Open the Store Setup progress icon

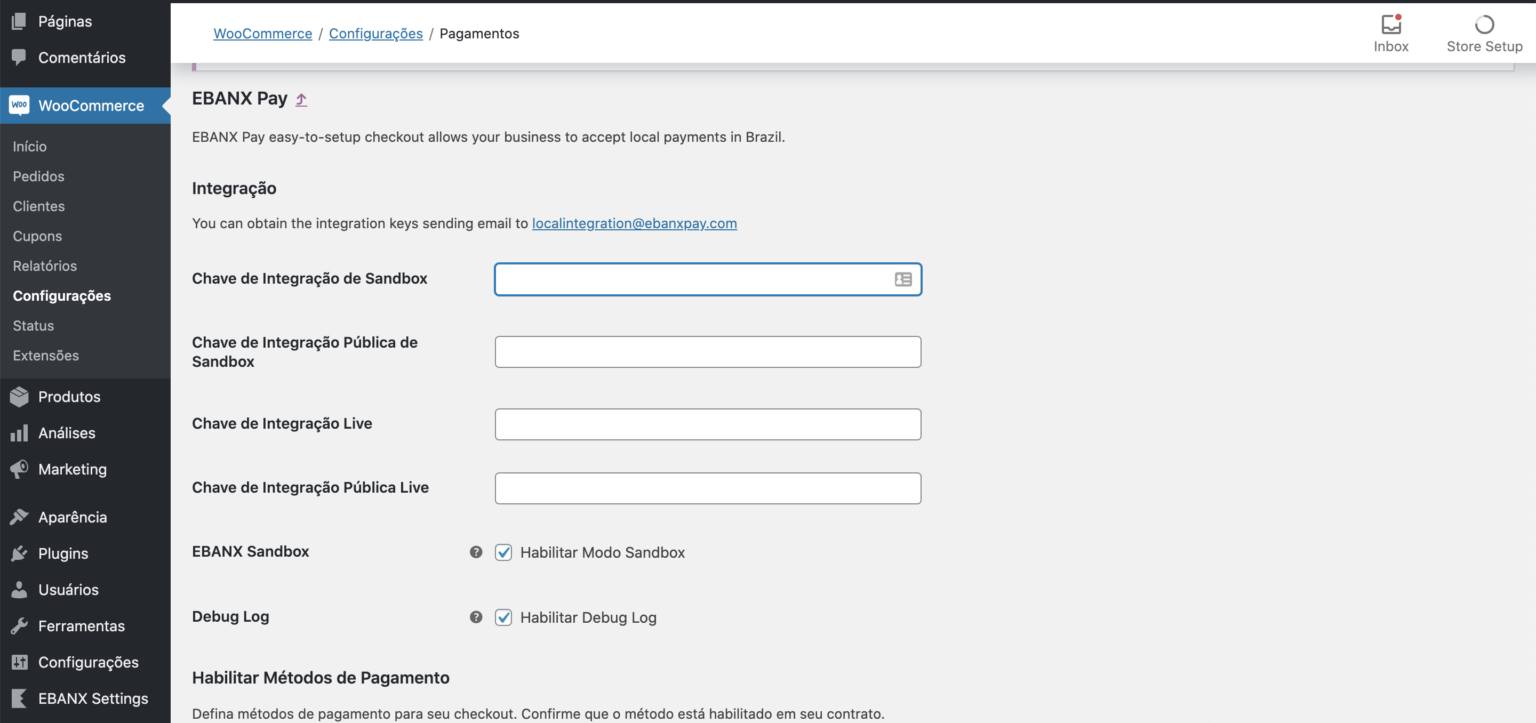(1485, 24)
